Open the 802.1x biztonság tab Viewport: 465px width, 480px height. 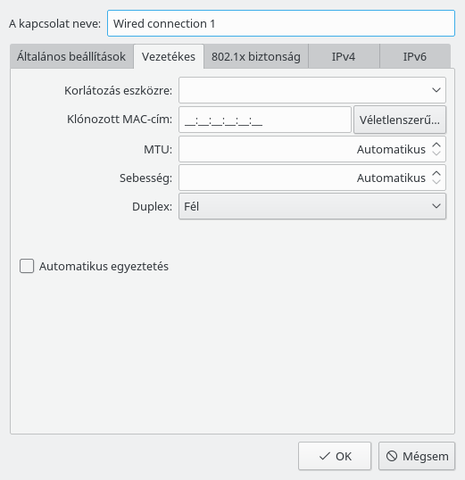[256, 57]
